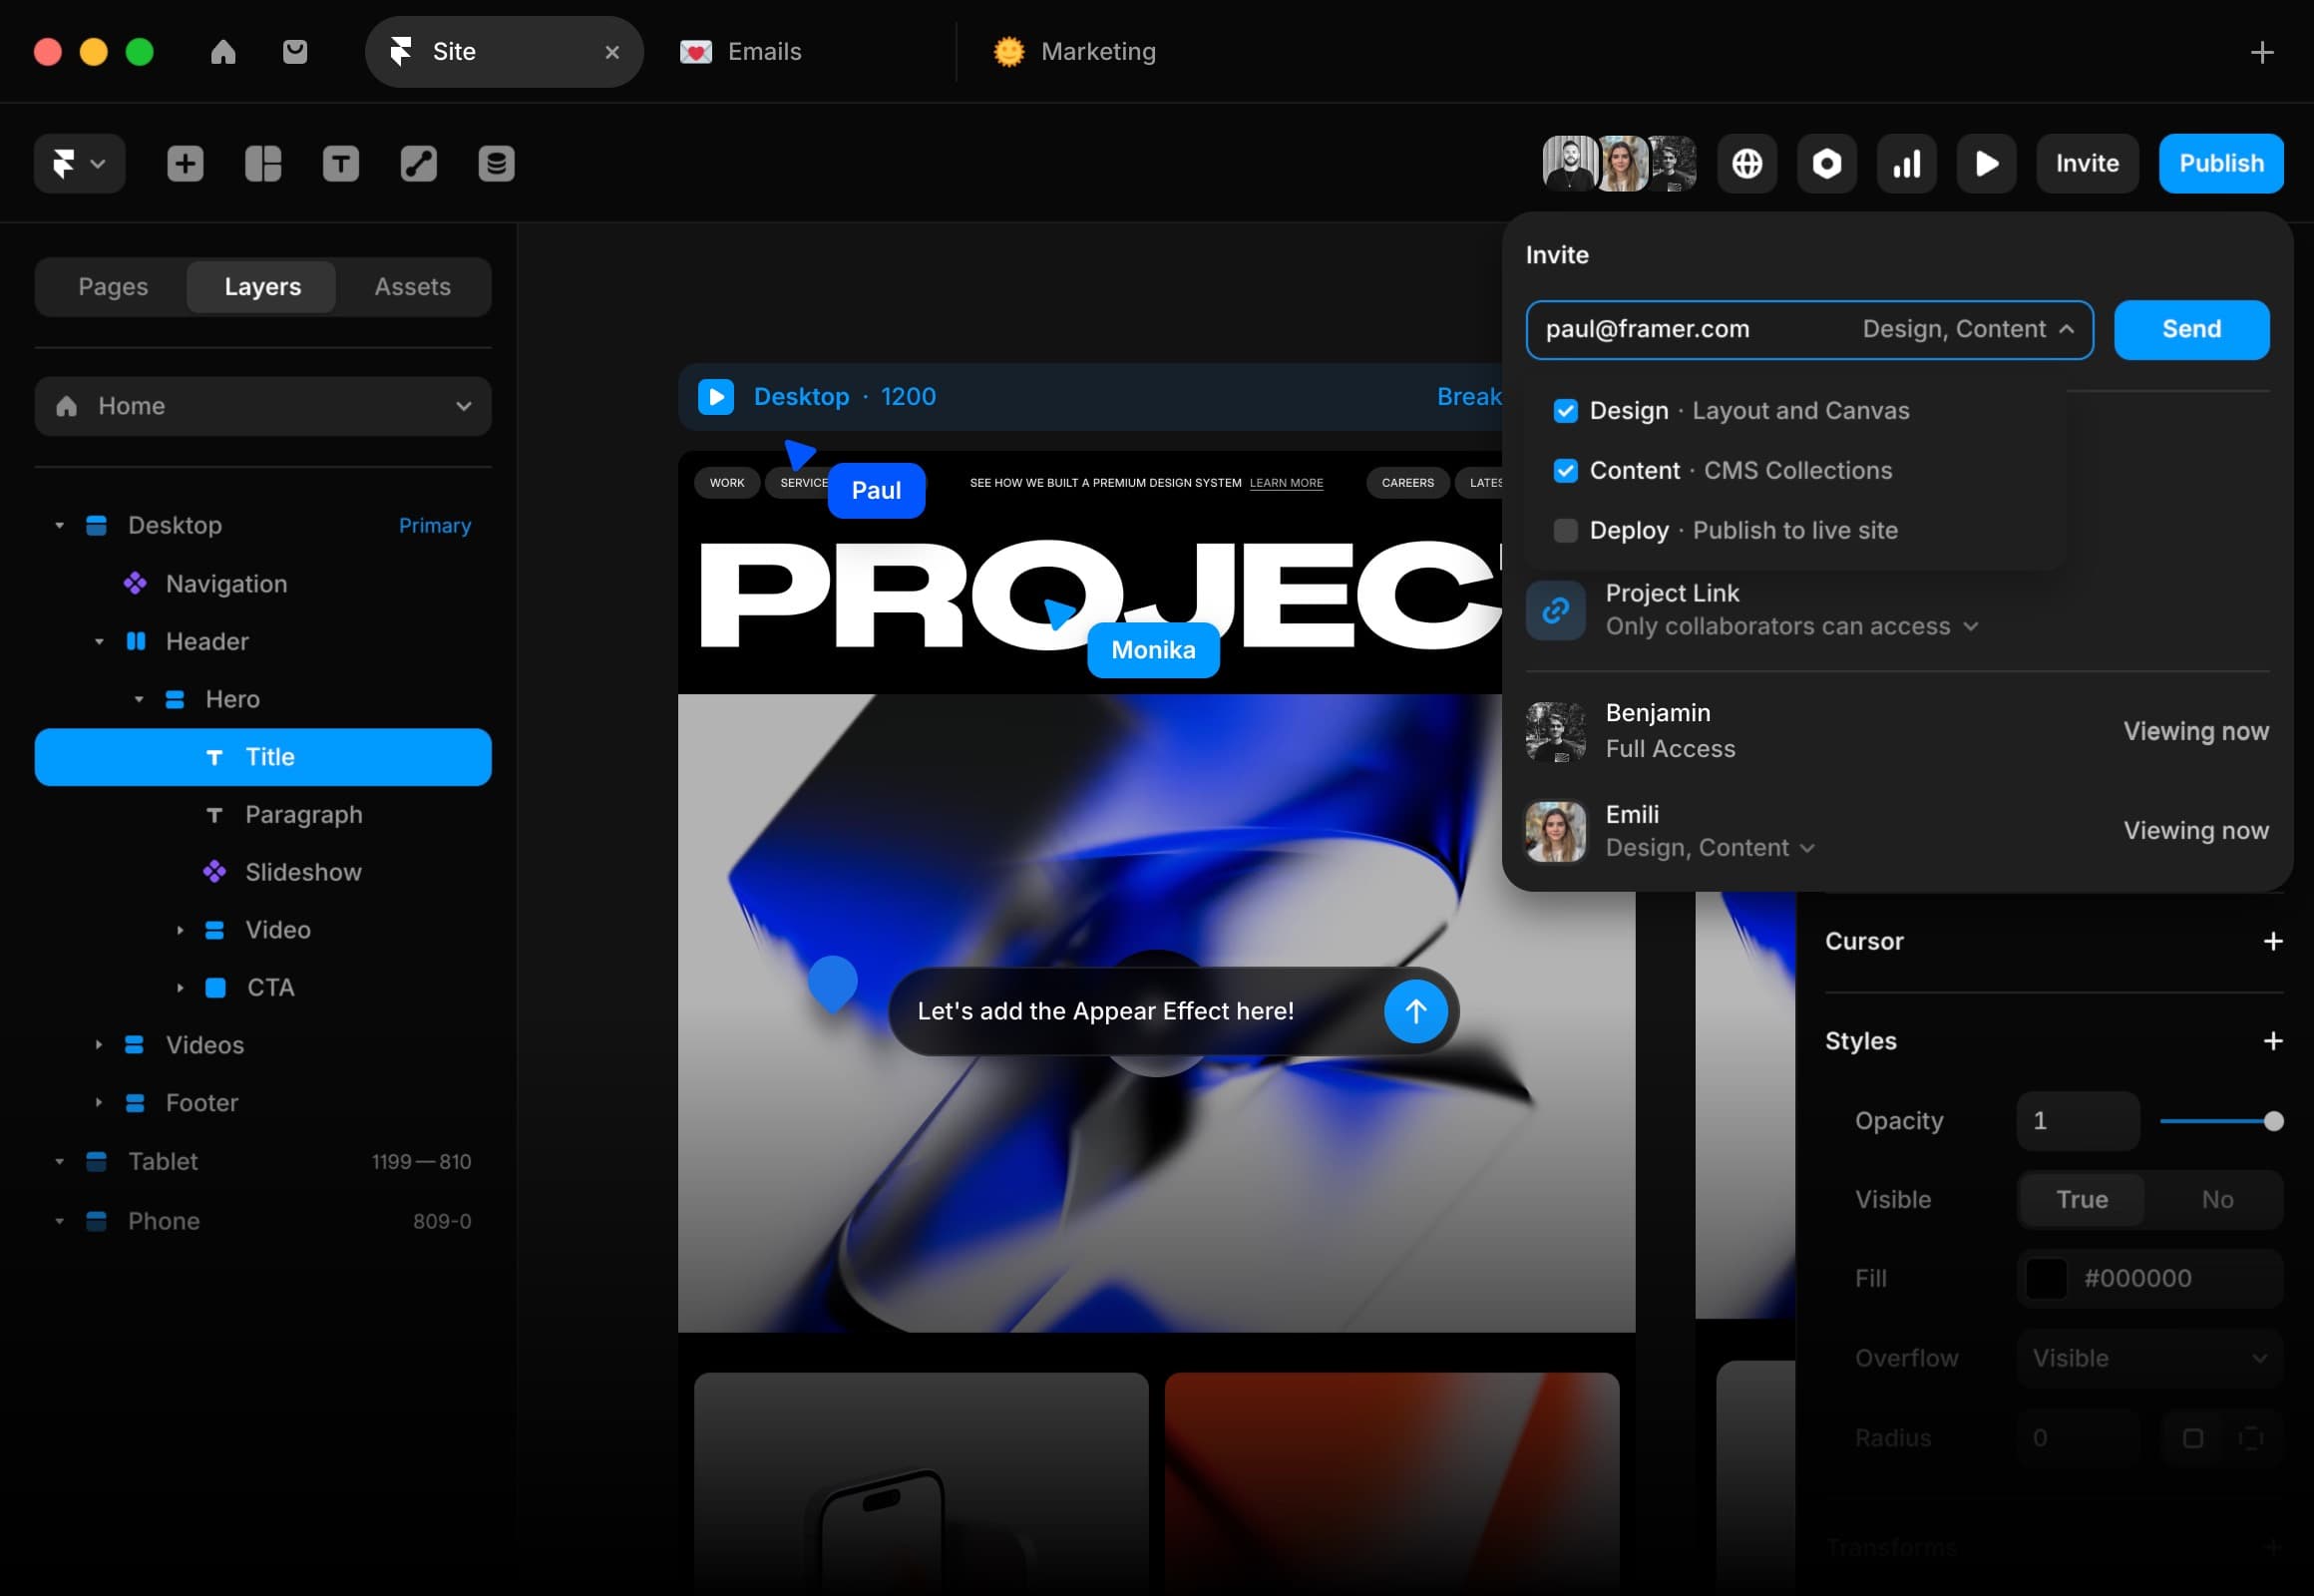Open Emili's Design, Content role dropdown

[x=1710, y=848]
